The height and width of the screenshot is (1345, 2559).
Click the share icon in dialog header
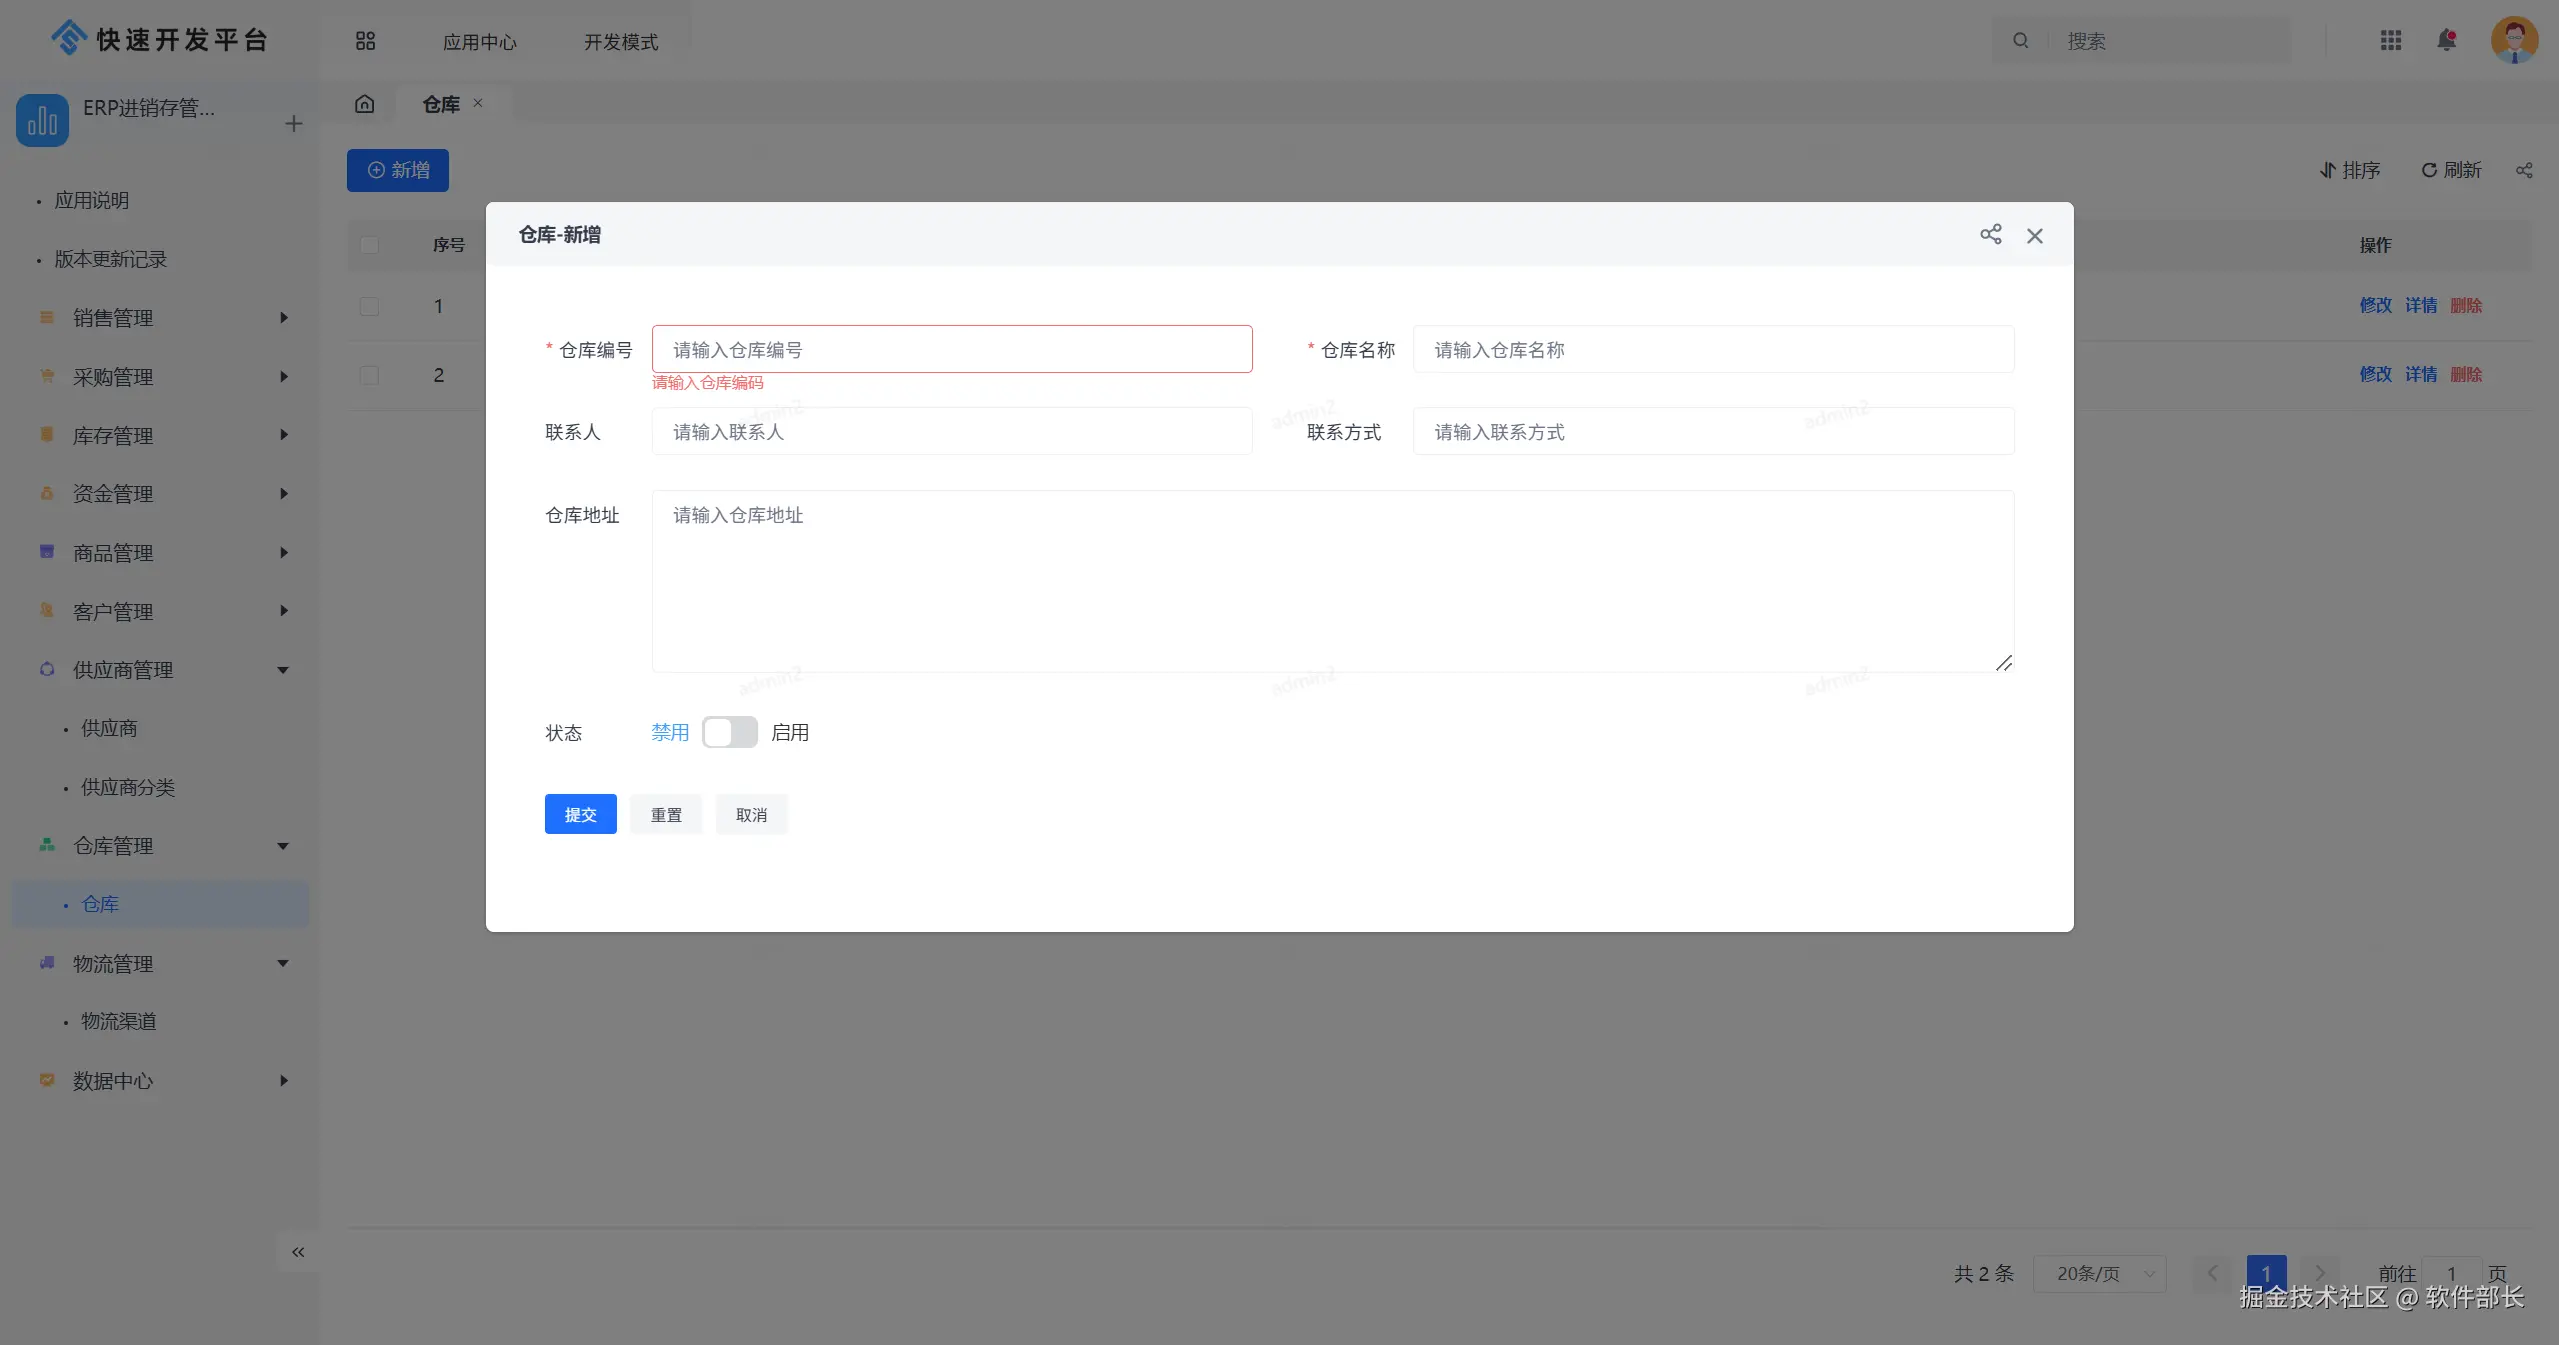coord(1990,234)
